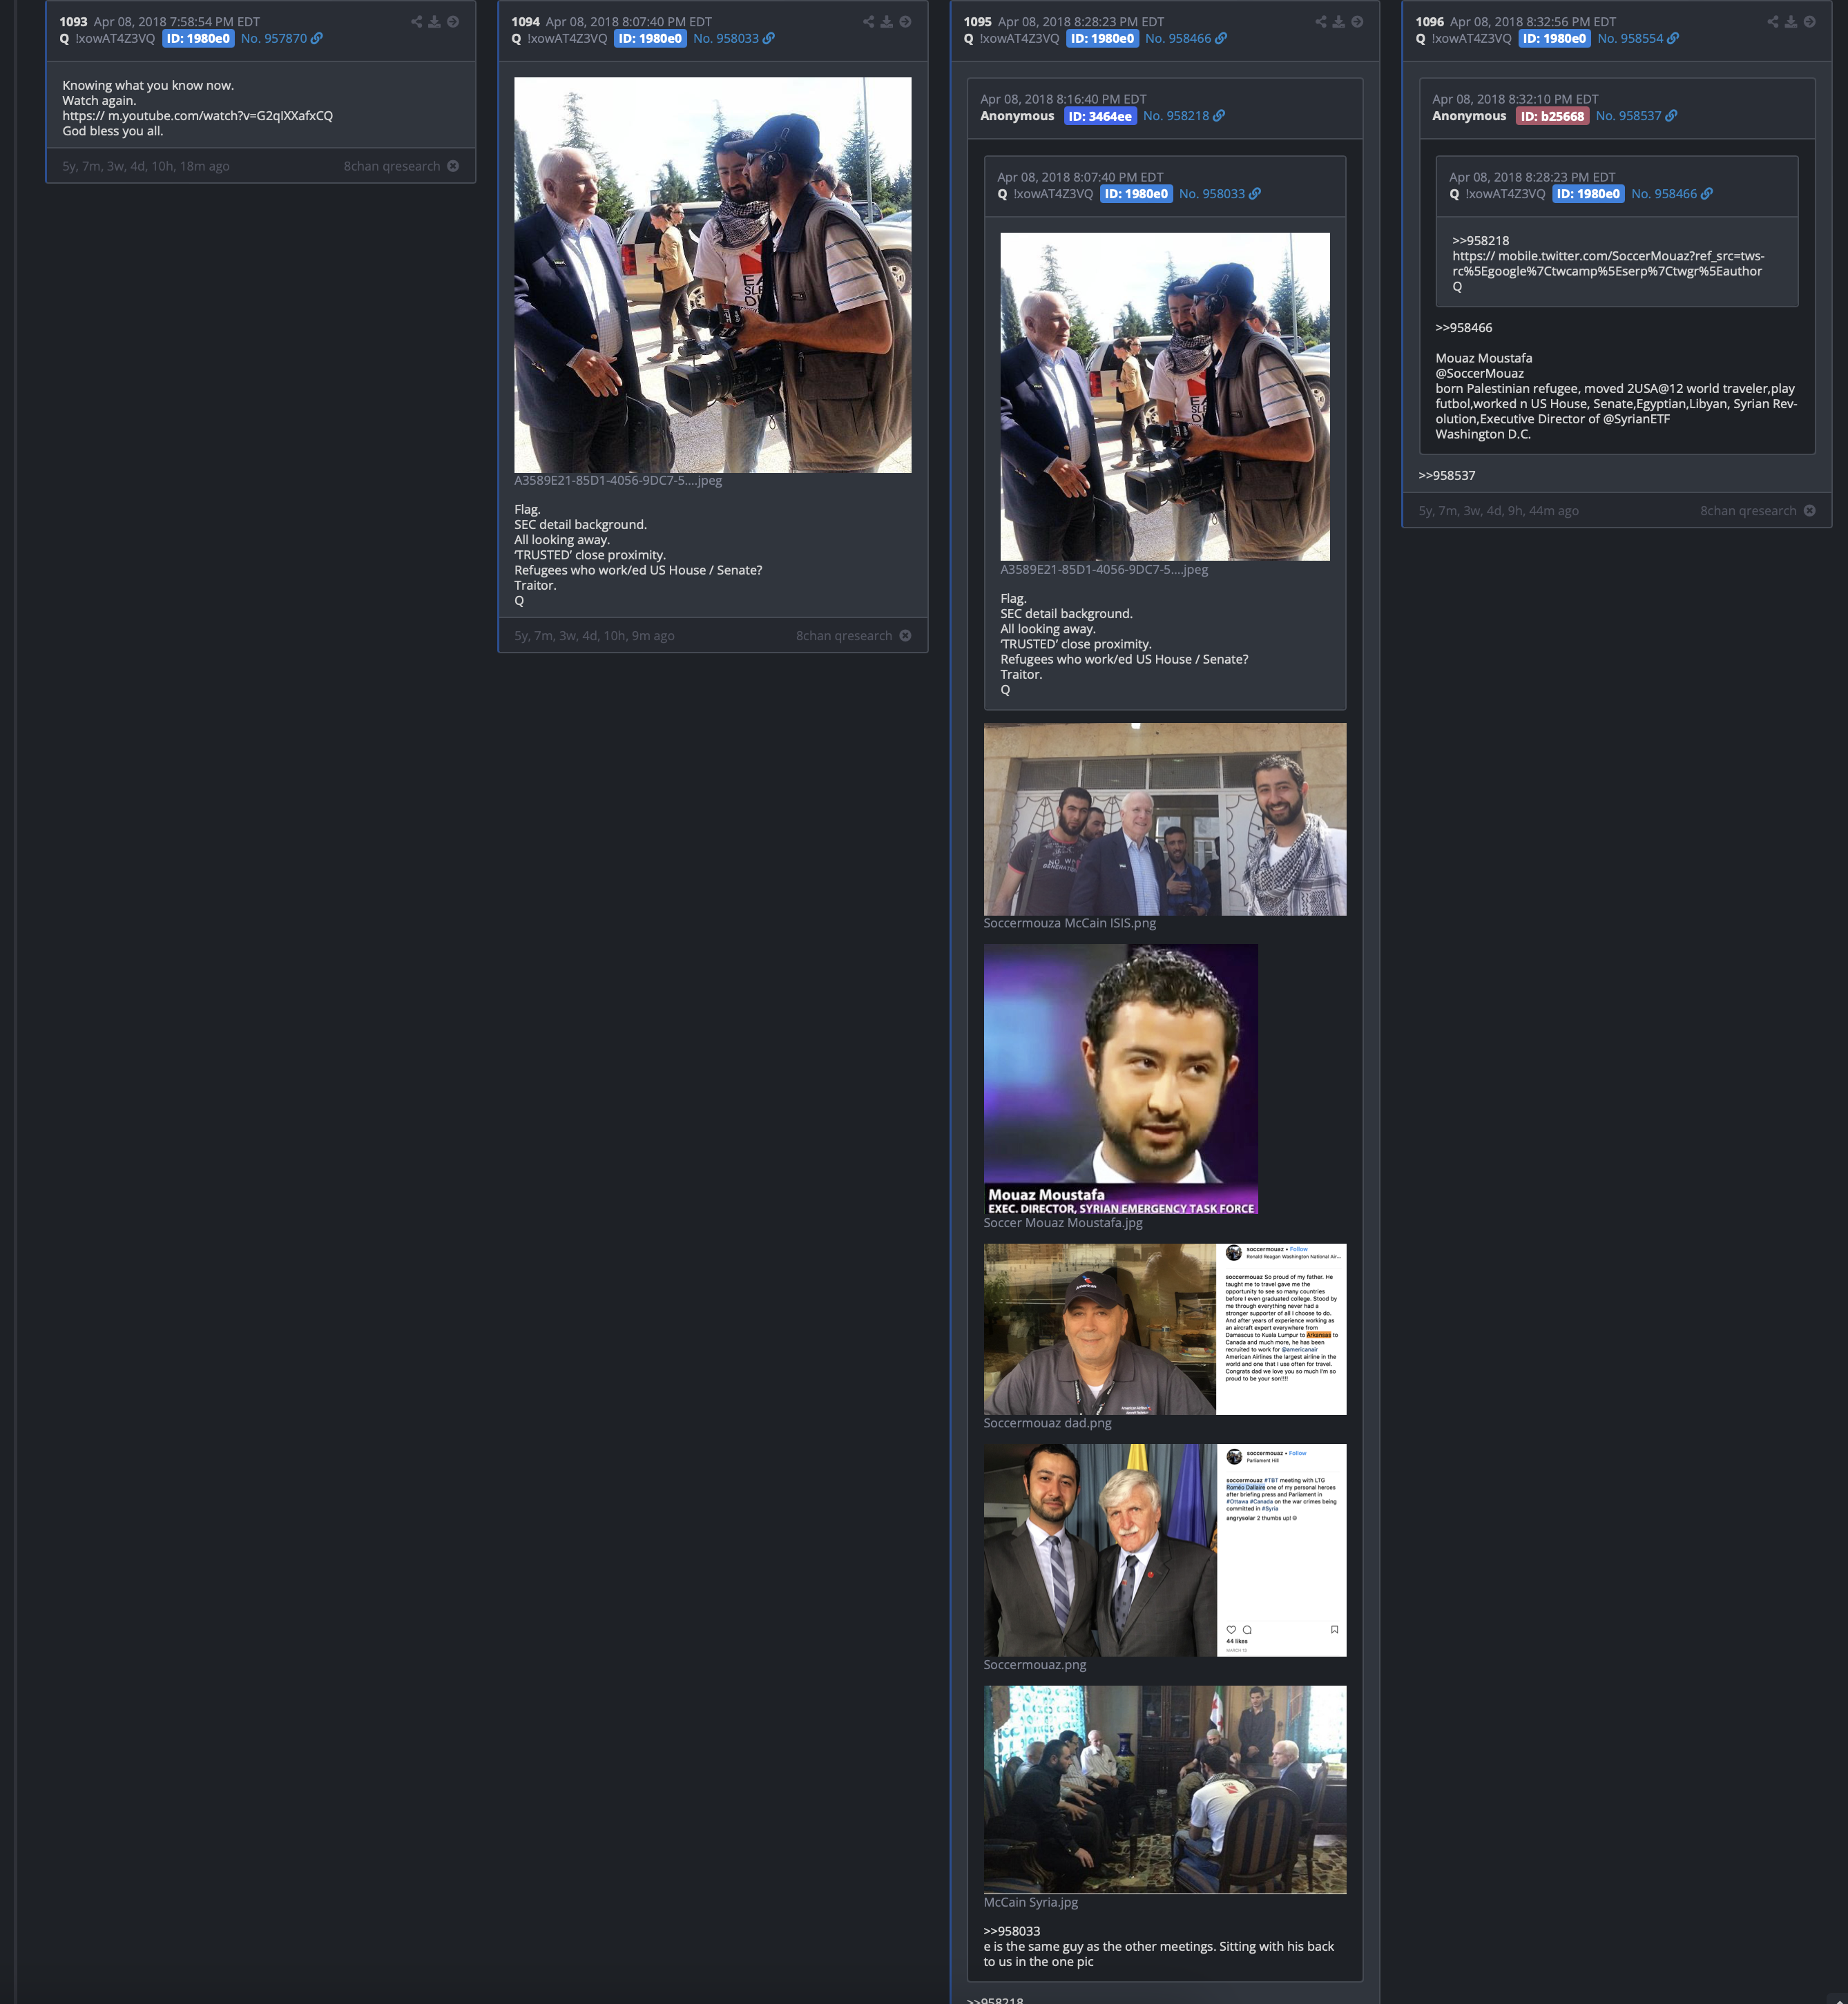This screenshot has width=1848, height=2004.
Task: Click ID: 1980e0 badge on post 1093
Action: tap(198, 39)
